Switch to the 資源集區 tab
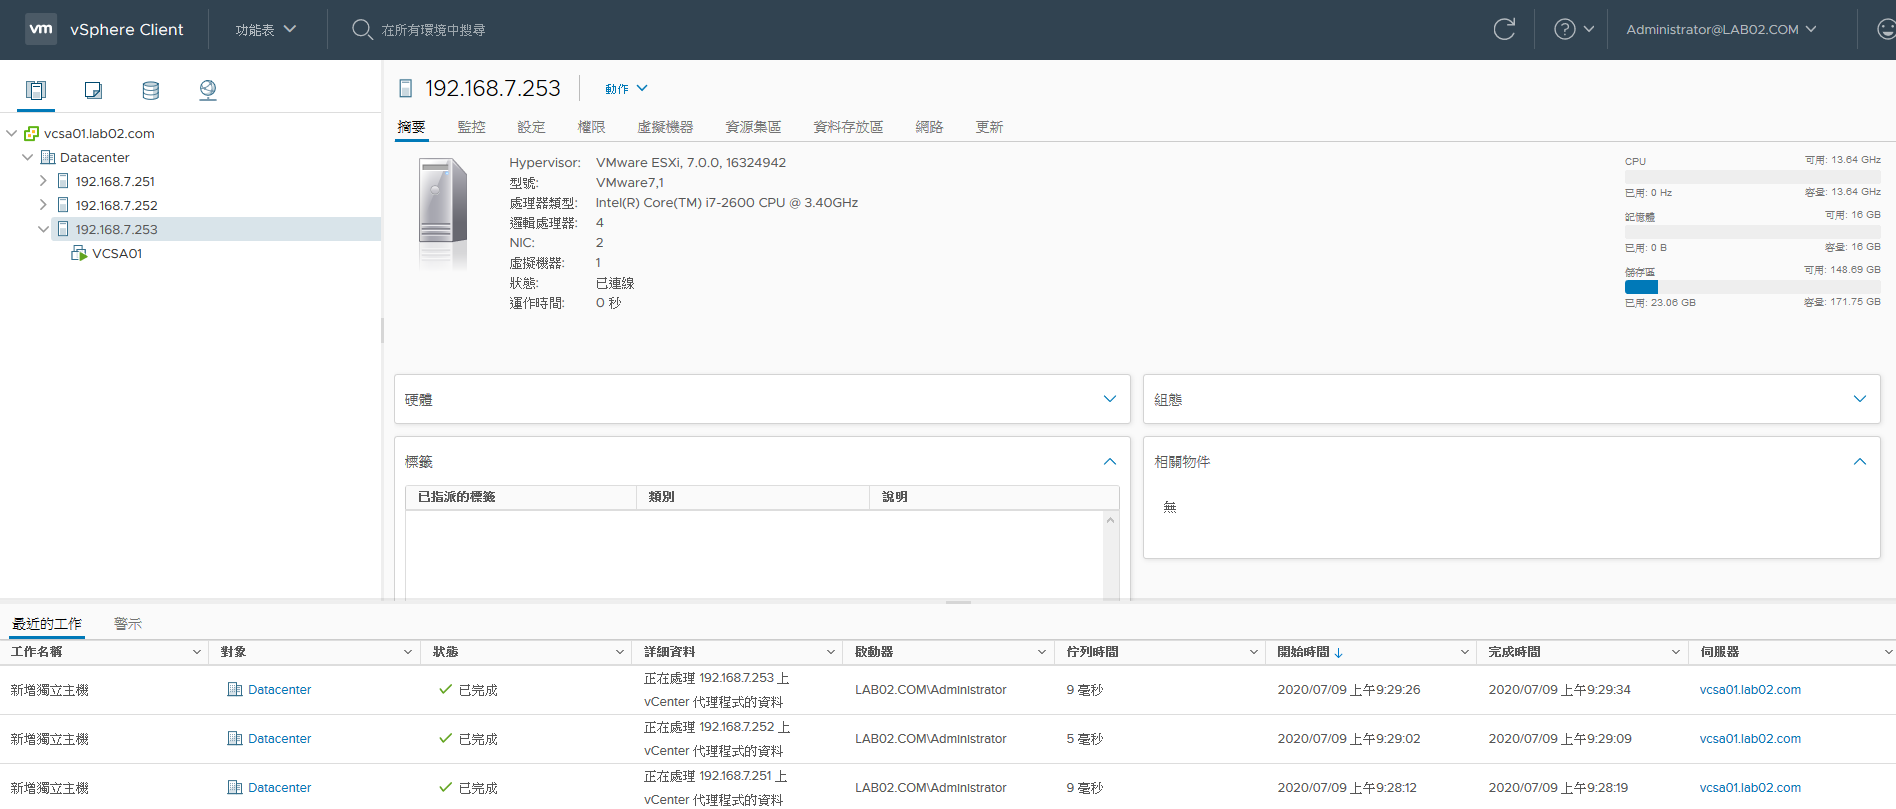The height and width of the screenshot is (809, 1896). 753,127
